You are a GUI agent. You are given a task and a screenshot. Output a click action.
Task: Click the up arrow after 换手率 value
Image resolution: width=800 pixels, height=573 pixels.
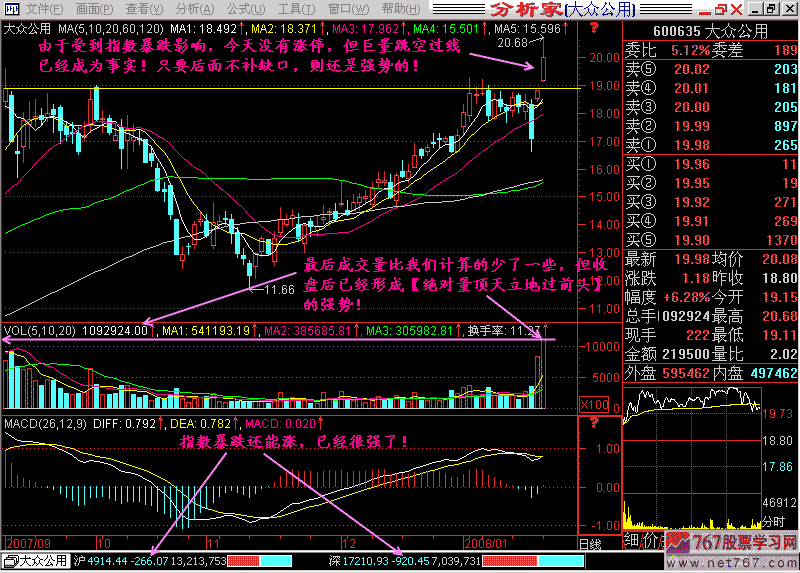click(546, 330)
